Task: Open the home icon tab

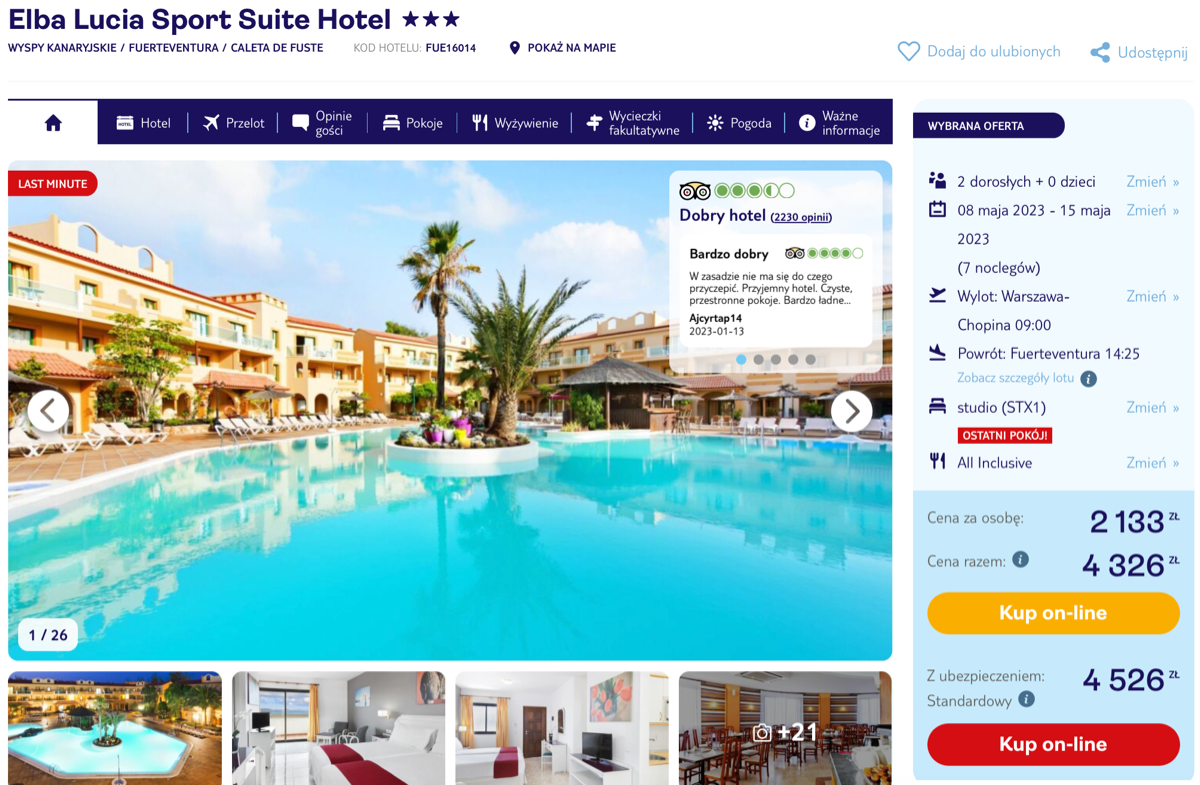Action: [x=53, y=122]
